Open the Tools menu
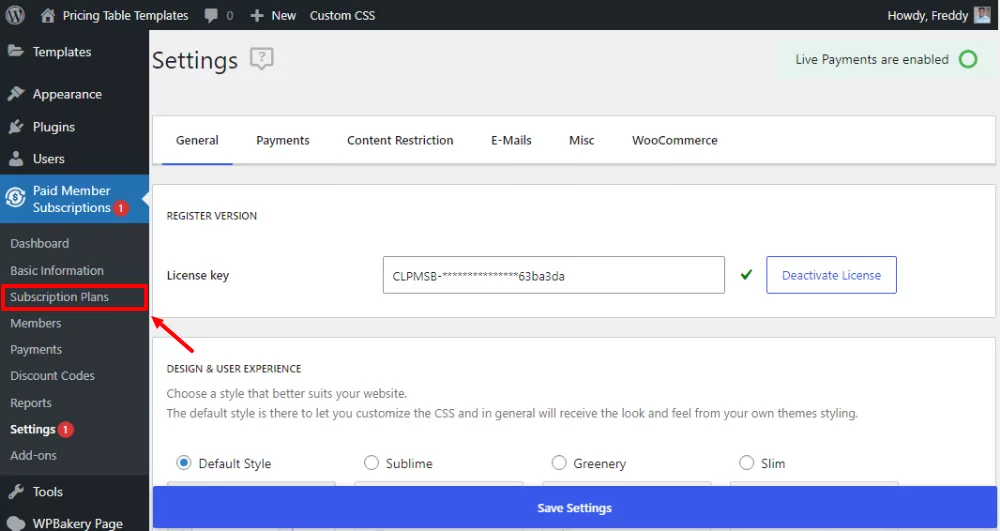Viewport: 1000px width, 531px height. (48, 492)
